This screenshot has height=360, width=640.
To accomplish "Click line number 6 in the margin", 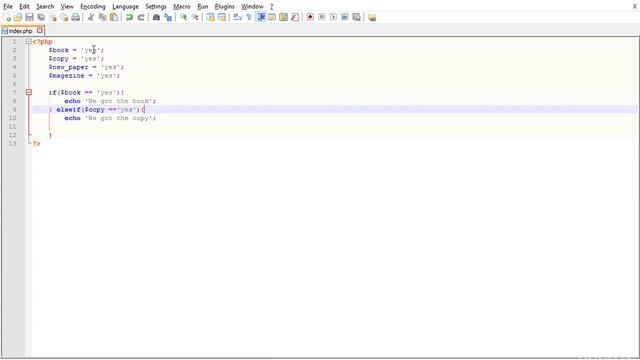I will tap(14, 84).
